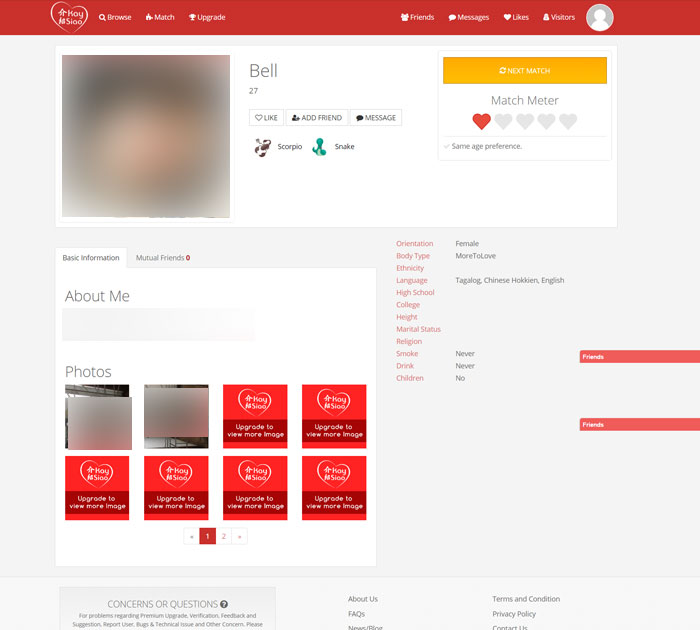Screen dimensions: 700x630
Task: Switch to the Mutual Friends tab
Action: 163,258
